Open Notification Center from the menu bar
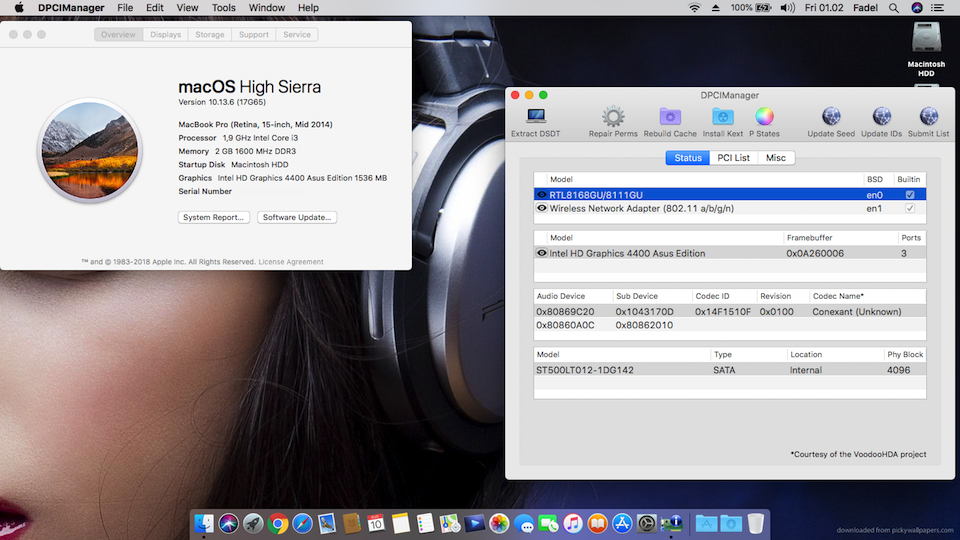Screen dimensions: 960x540 click(937, 8)
